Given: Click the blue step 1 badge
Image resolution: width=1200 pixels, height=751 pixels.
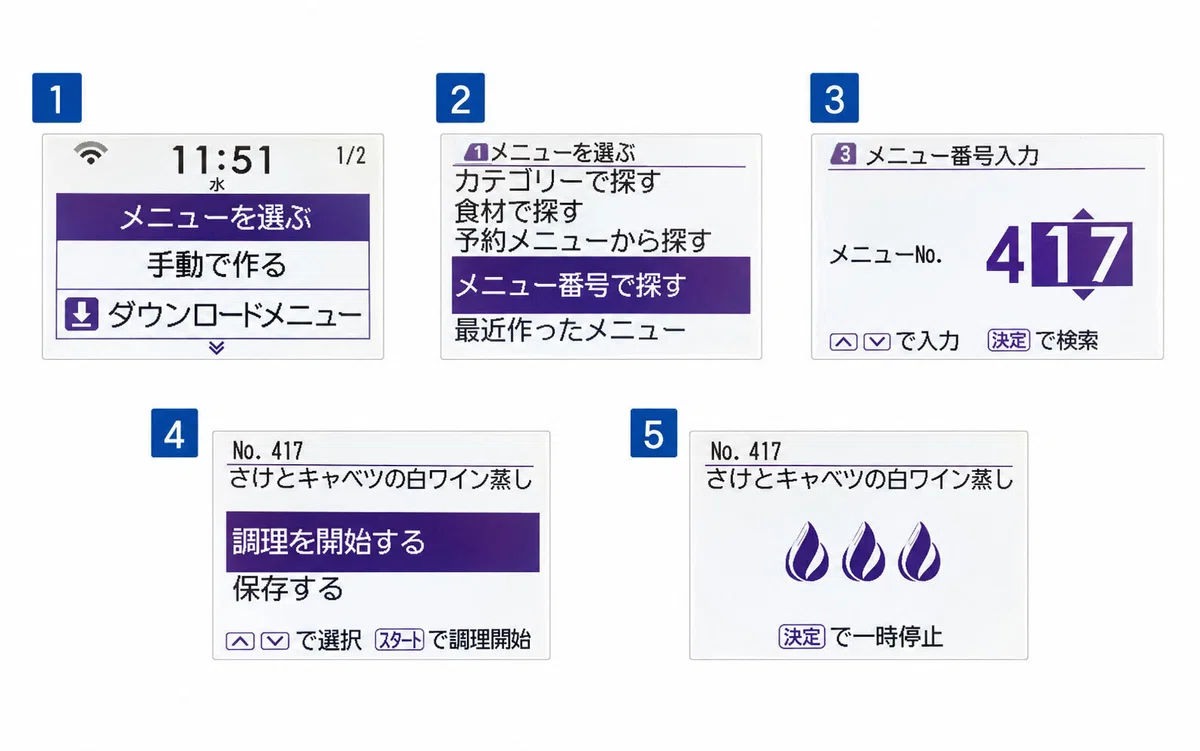Looking at the screenshot, I should pyautogui.click(x=58, y=98).
